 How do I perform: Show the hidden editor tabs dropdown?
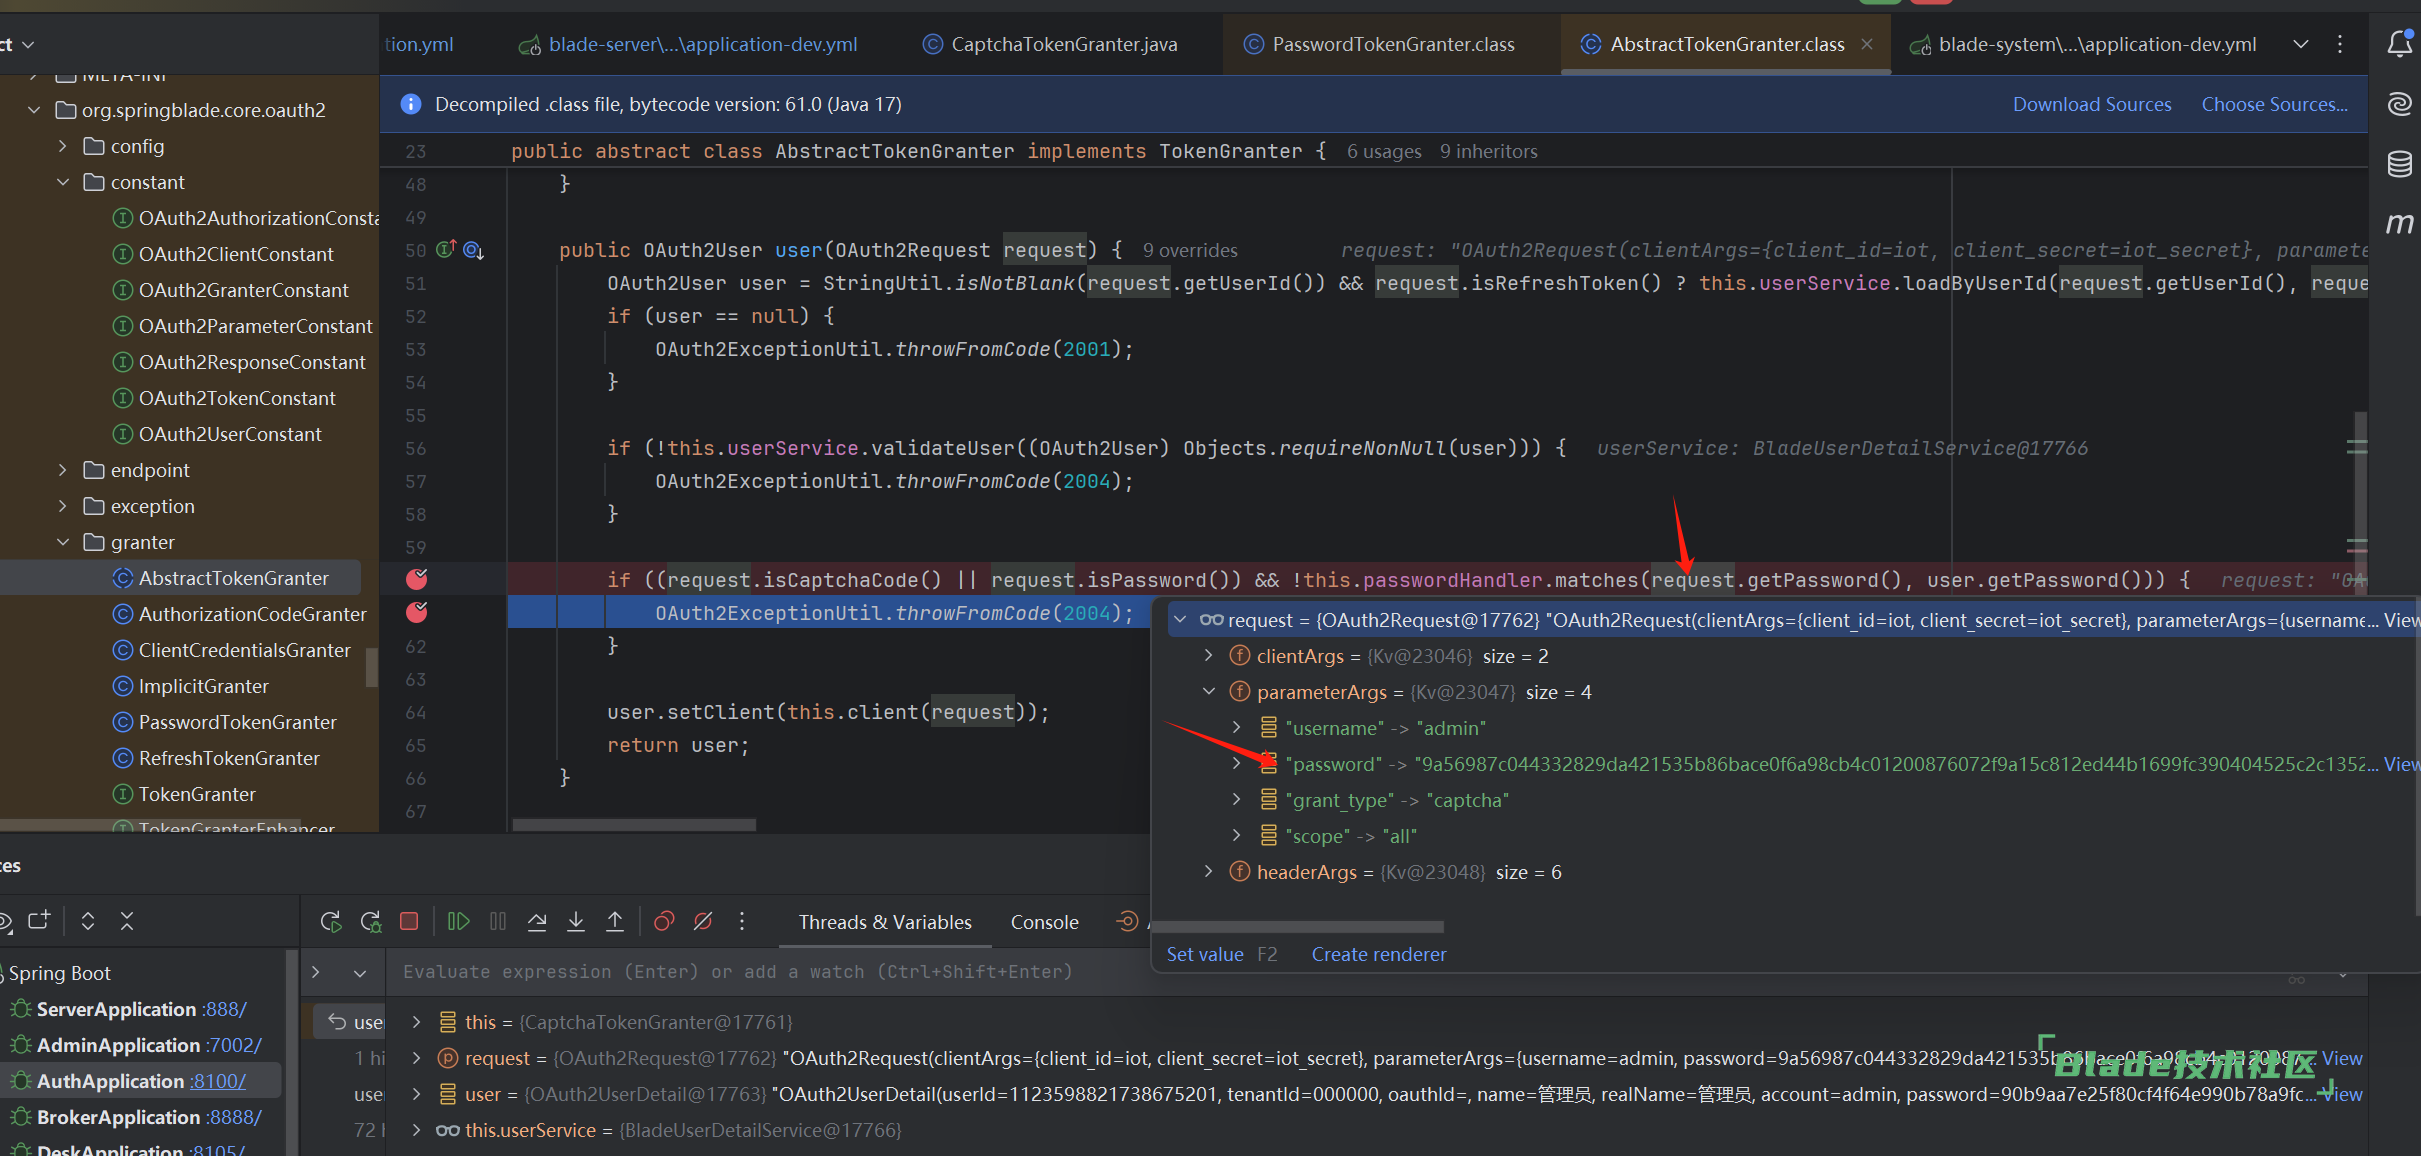2301,44
